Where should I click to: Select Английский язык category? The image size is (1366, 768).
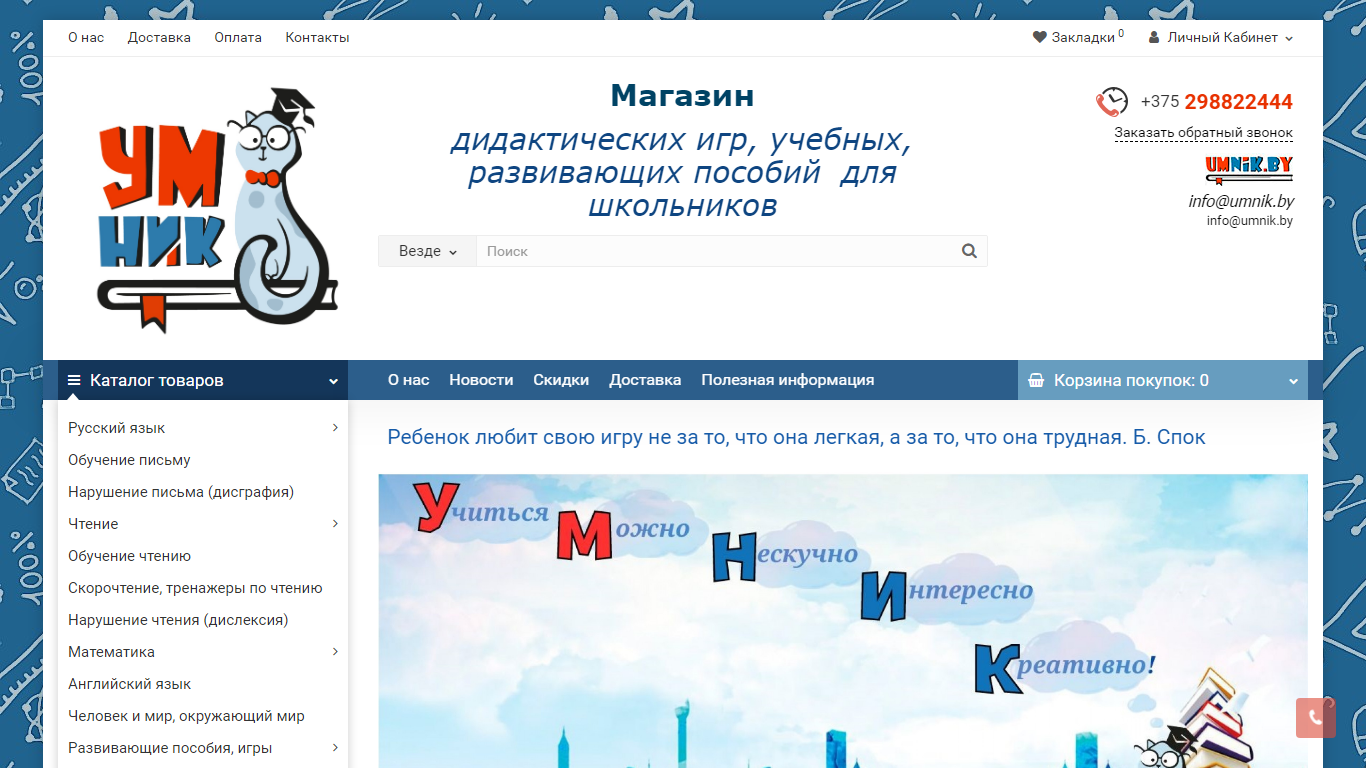tap(129, 684)
